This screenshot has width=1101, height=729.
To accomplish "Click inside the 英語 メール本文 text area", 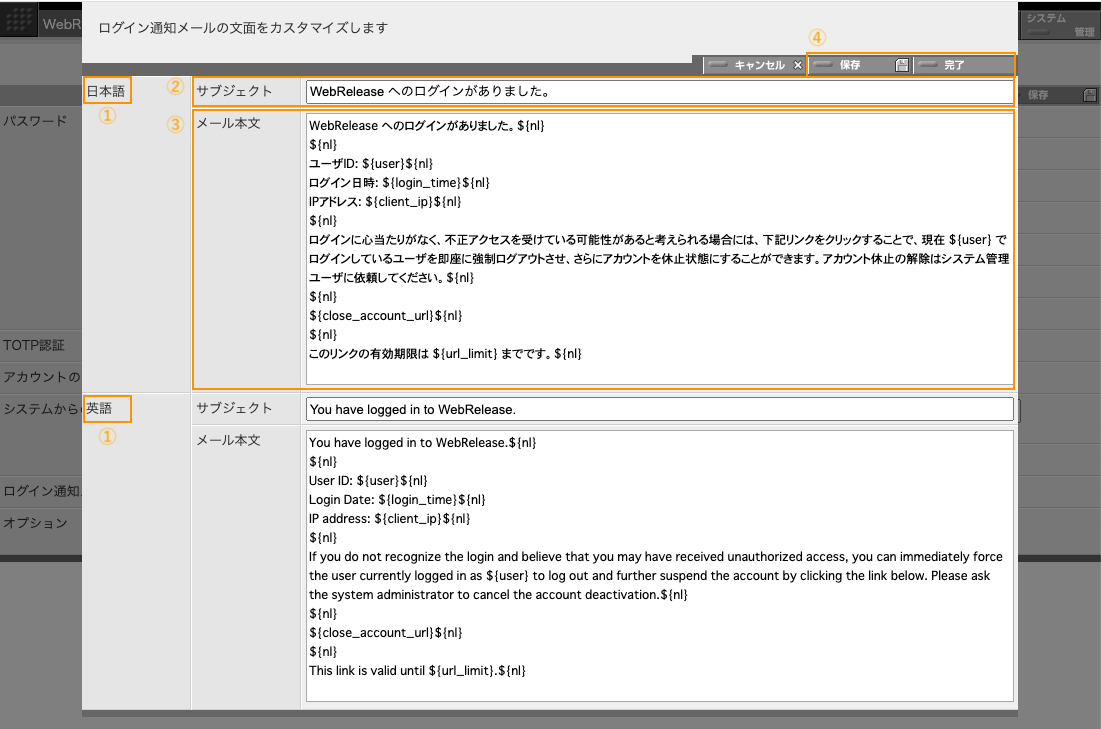I will point(658,565).
